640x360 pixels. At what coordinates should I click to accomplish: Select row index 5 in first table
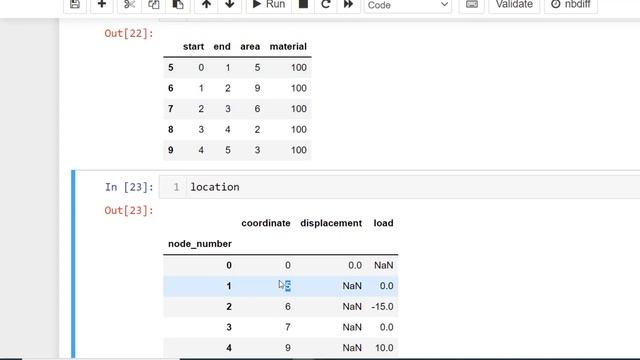point(171,67)
